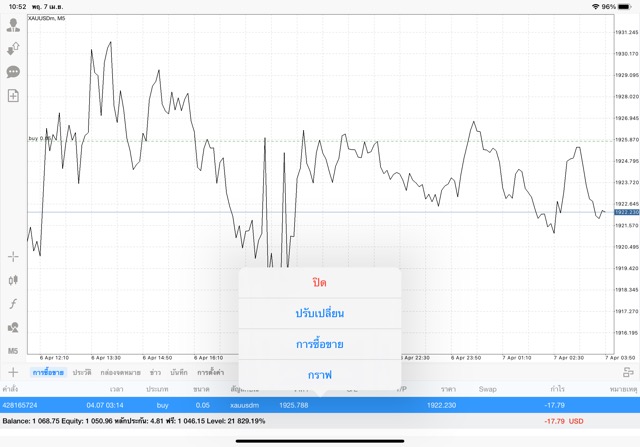Open the chart objects shapes icon
The image size is (640, 447).
(x=13, y=327)
